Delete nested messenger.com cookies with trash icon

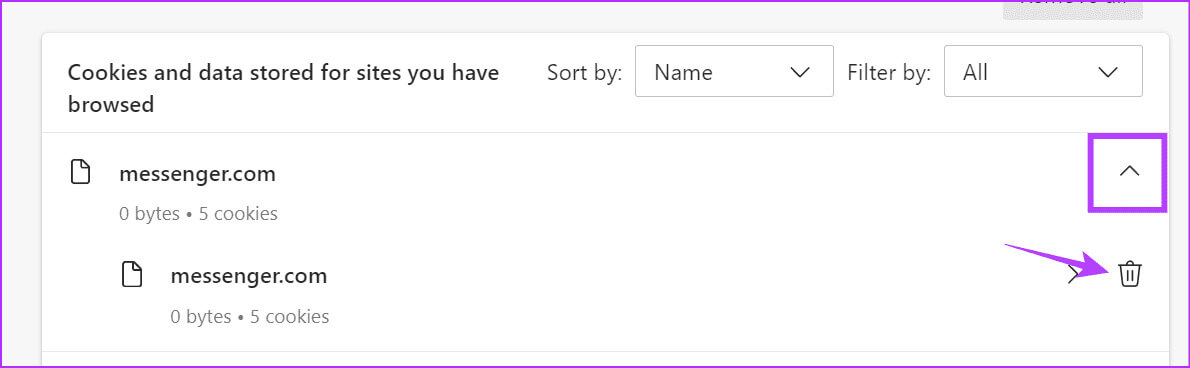[x=1129, y=274]
